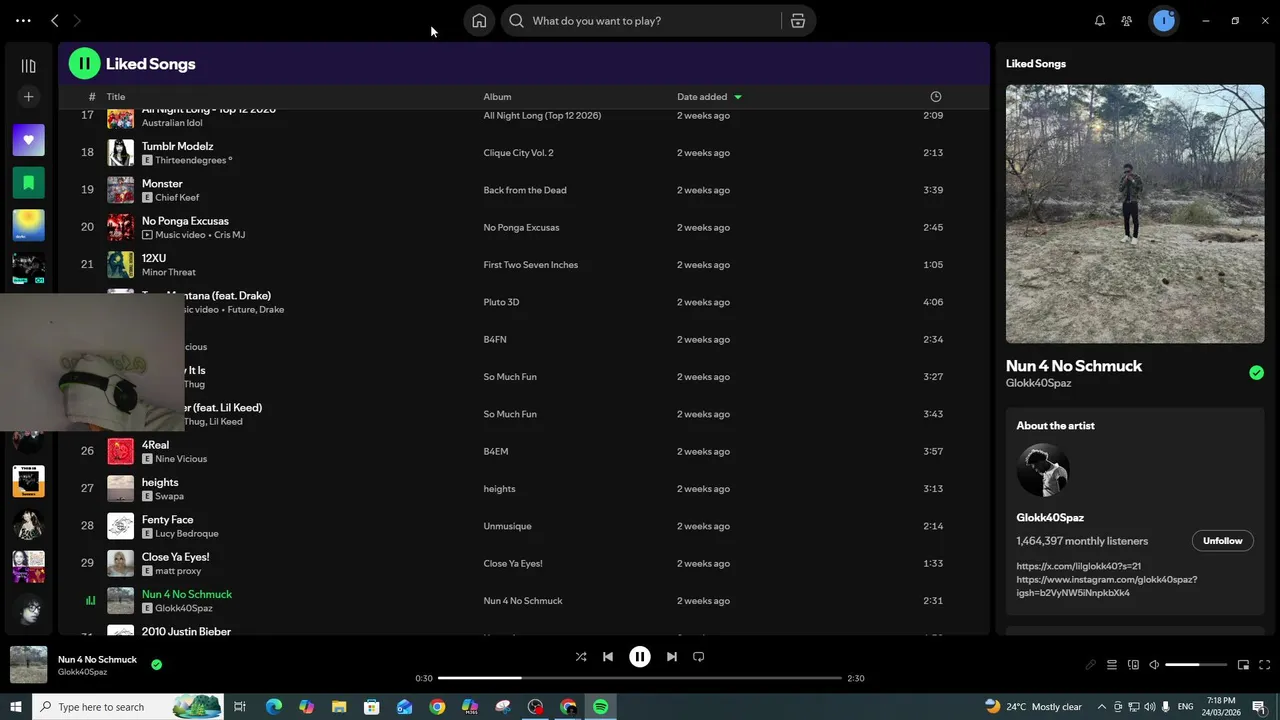Open the Unmusique album link

tap(507, 526)
